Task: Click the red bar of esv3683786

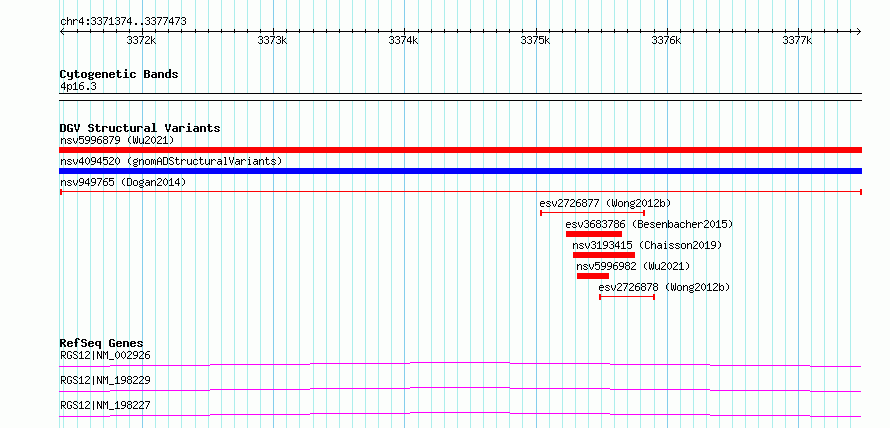Action: tap(594, 234)
